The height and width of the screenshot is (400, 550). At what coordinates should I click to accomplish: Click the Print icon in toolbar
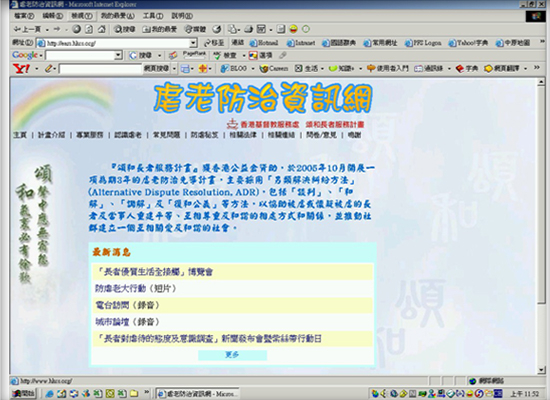point(249,29)
